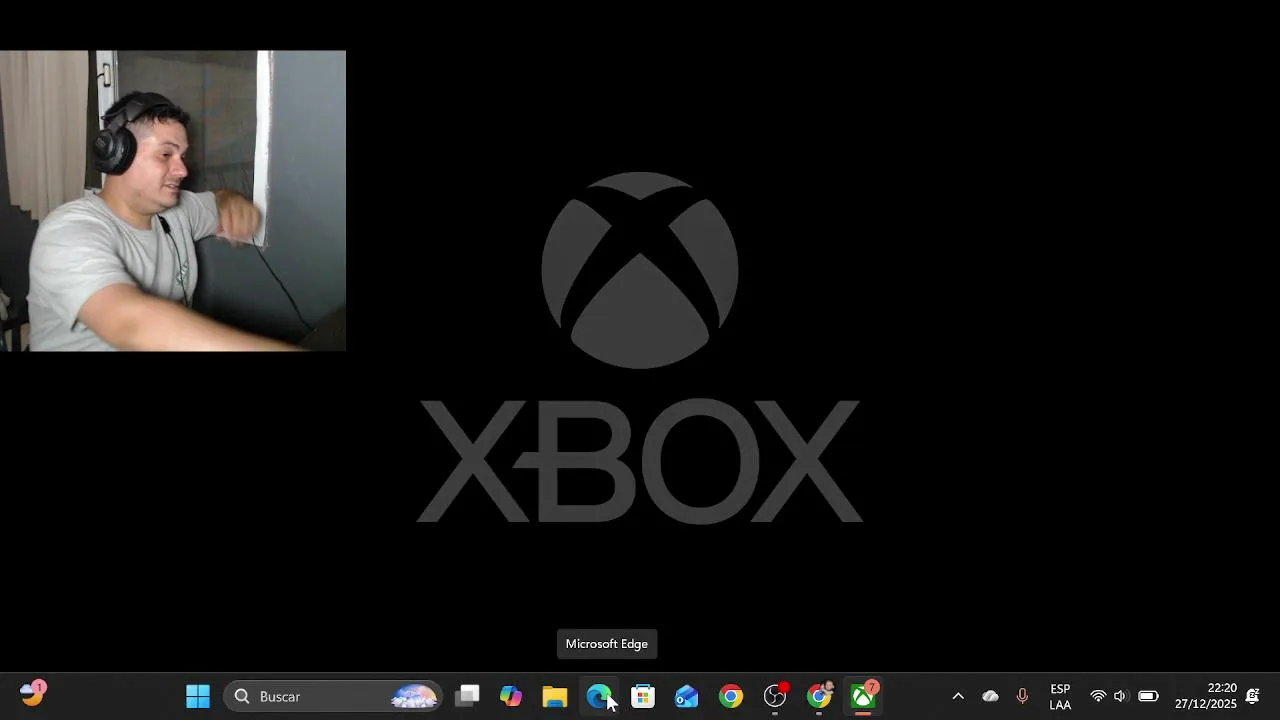Open the Chrome icon with profile picture
Screen dimensions: 1280x720
click(x=819, y=696)
